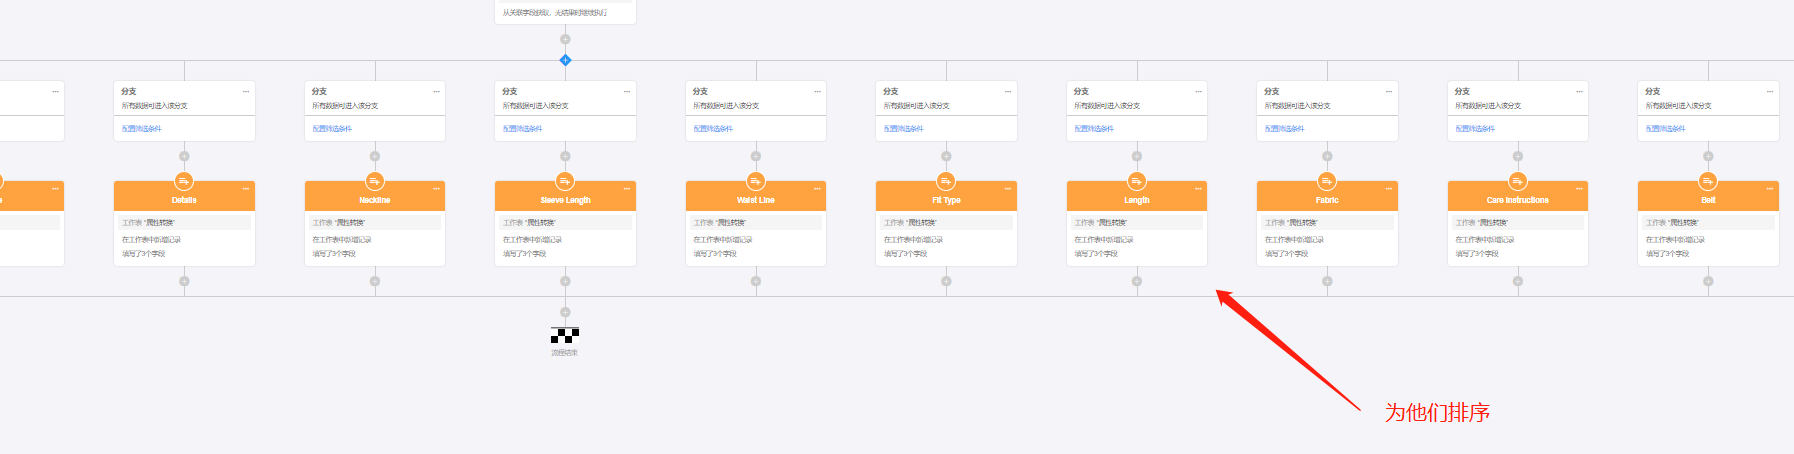Open more menu of branch above Waist Line
The height and width of the screenshot is (454, 1794).
pos(818,91)
